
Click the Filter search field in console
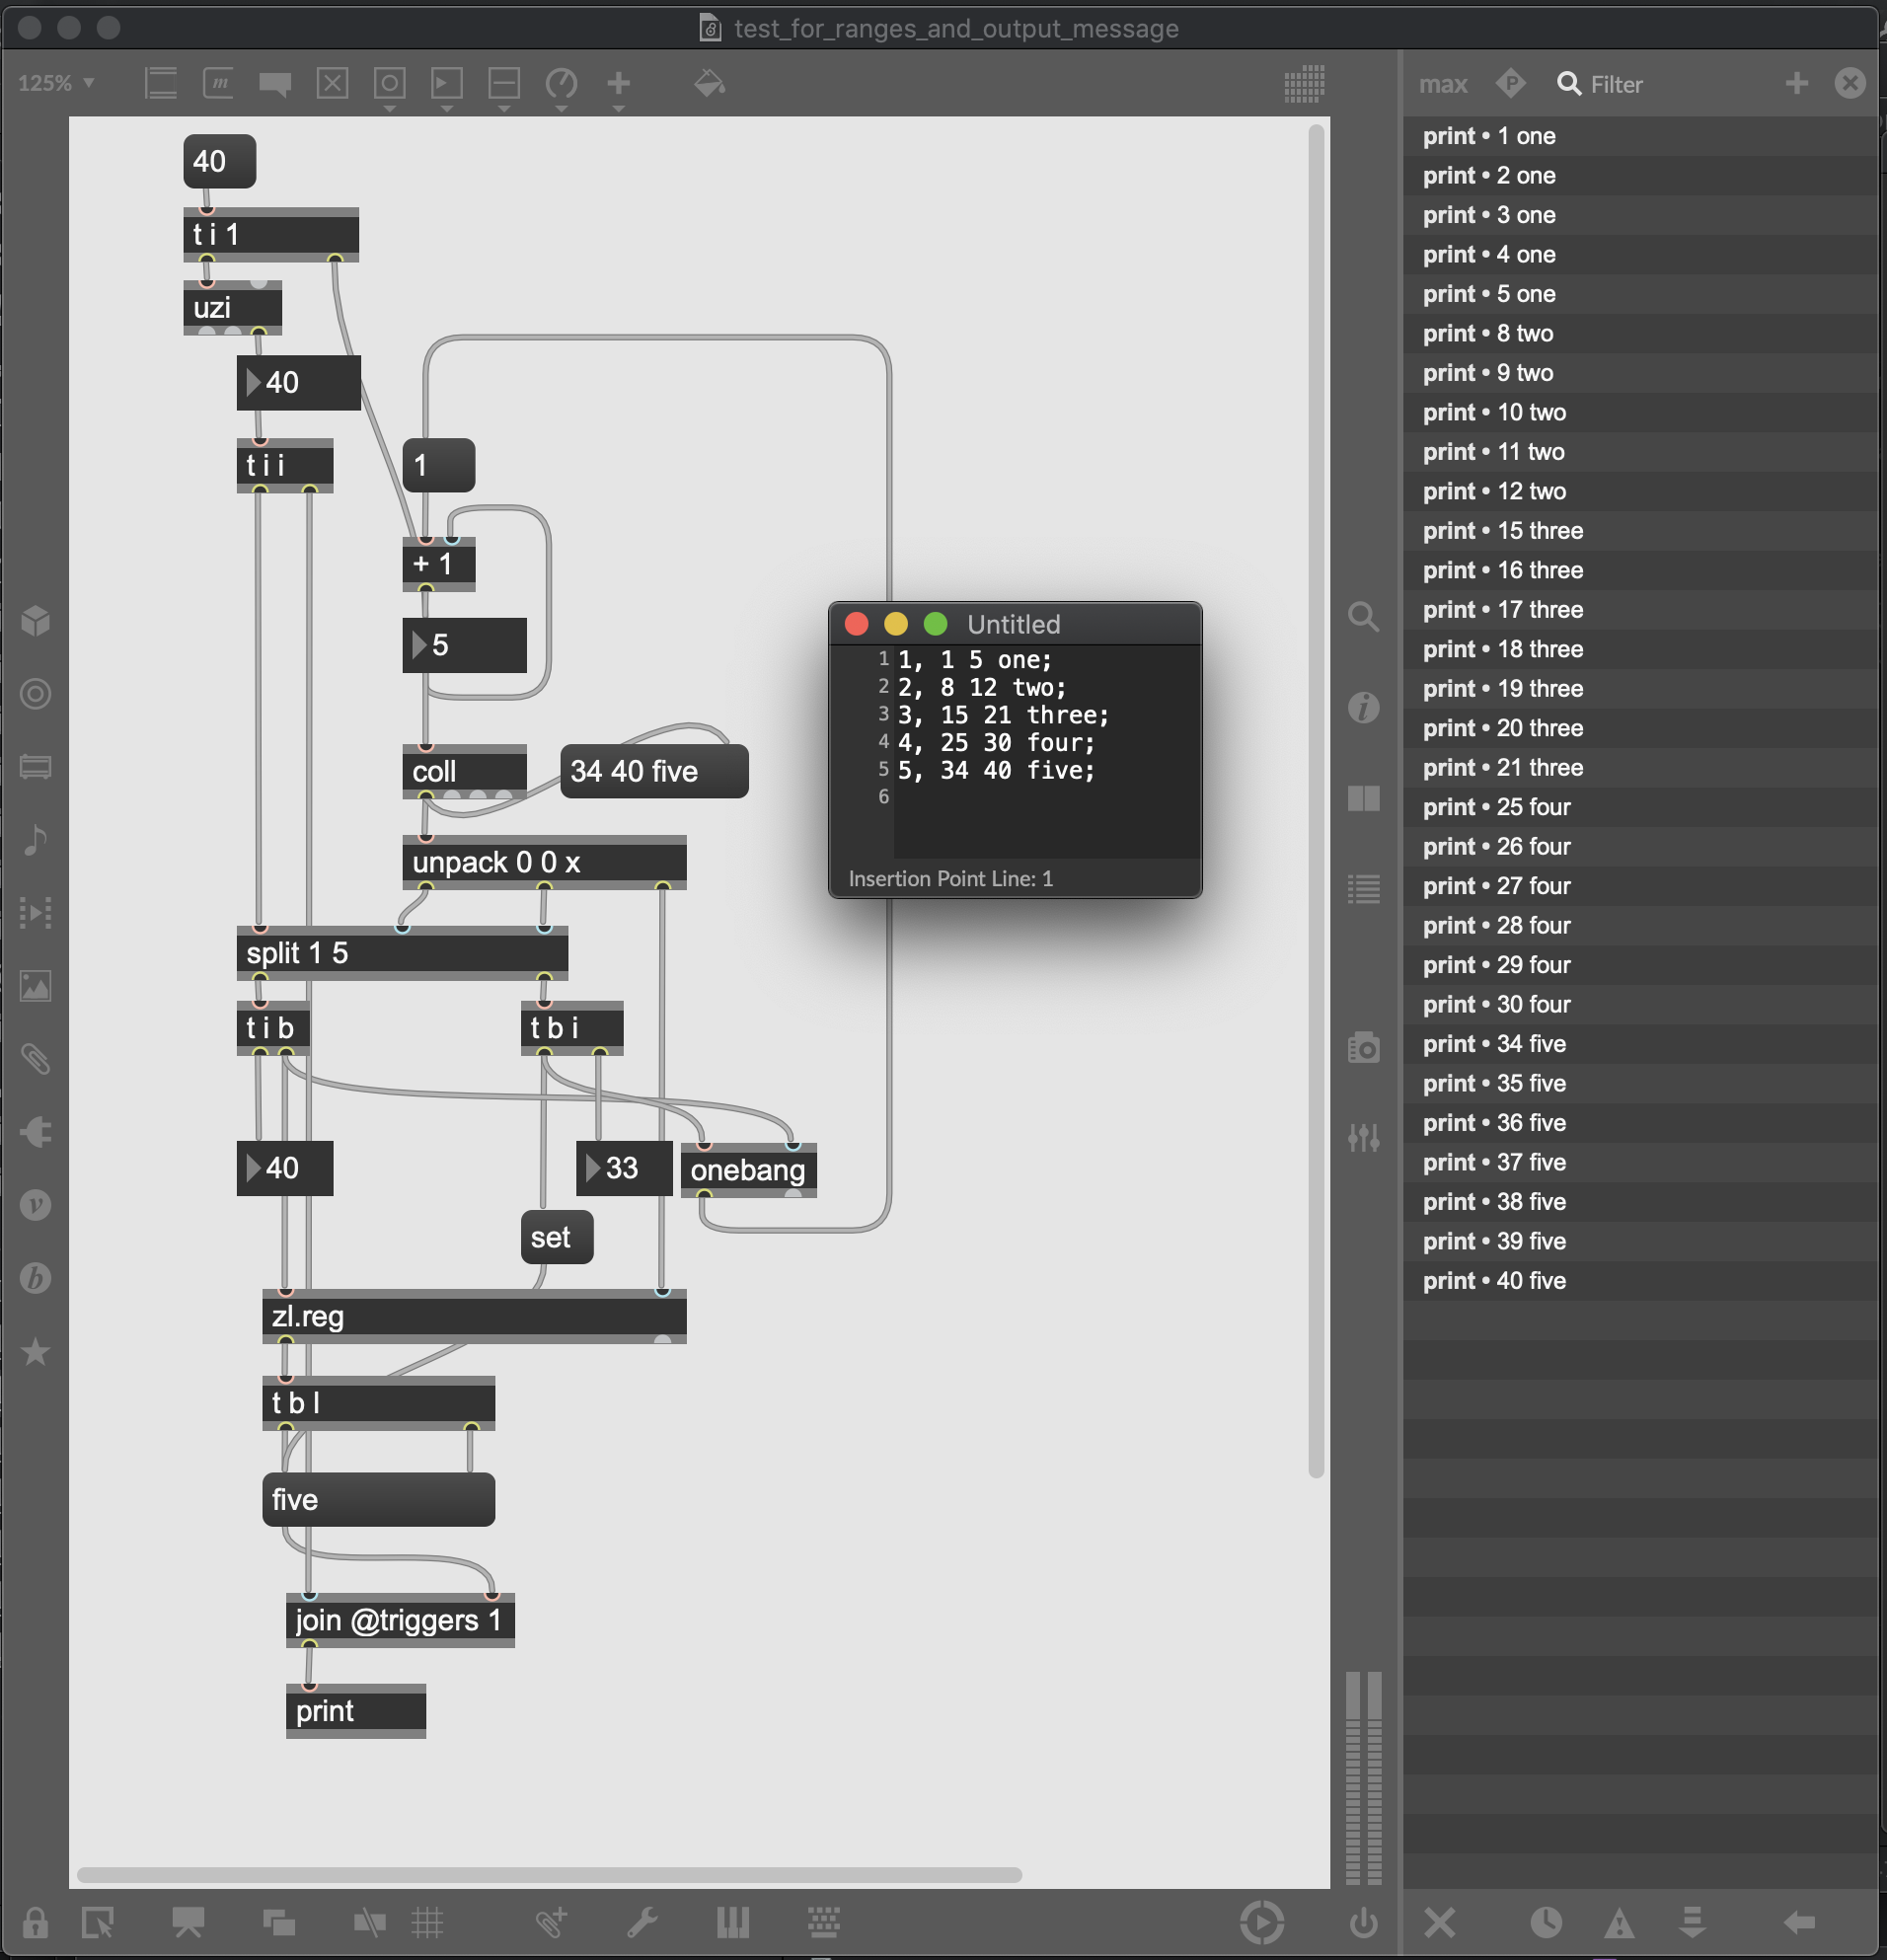1616,84
